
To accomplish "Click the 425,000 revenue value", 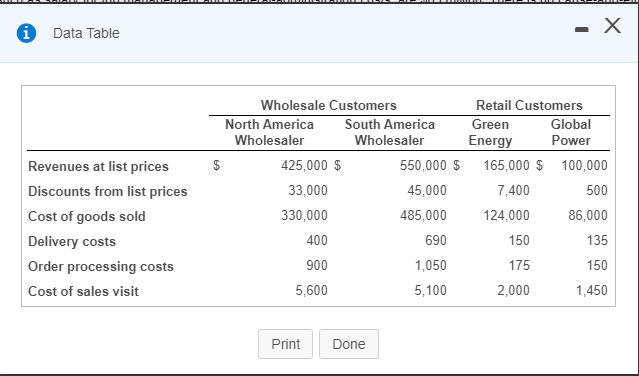I will pos(304,165).
